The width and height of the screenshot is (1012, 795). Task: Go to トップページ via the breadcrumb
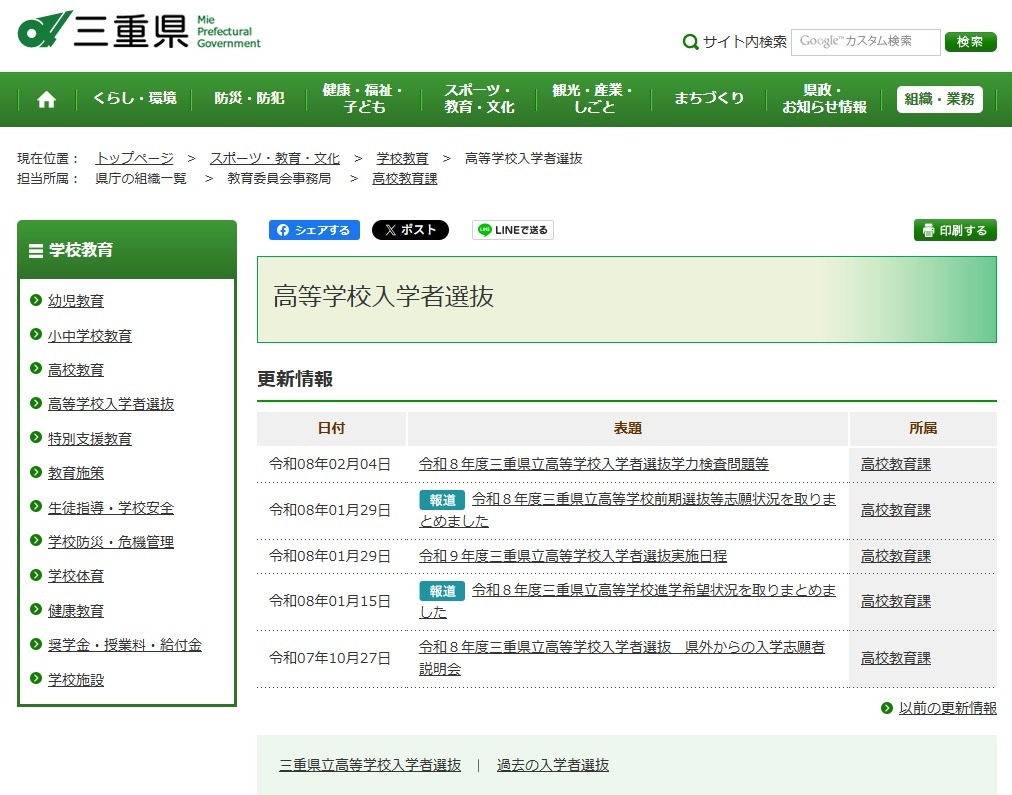pyautogui.click(x=133, y=157)
